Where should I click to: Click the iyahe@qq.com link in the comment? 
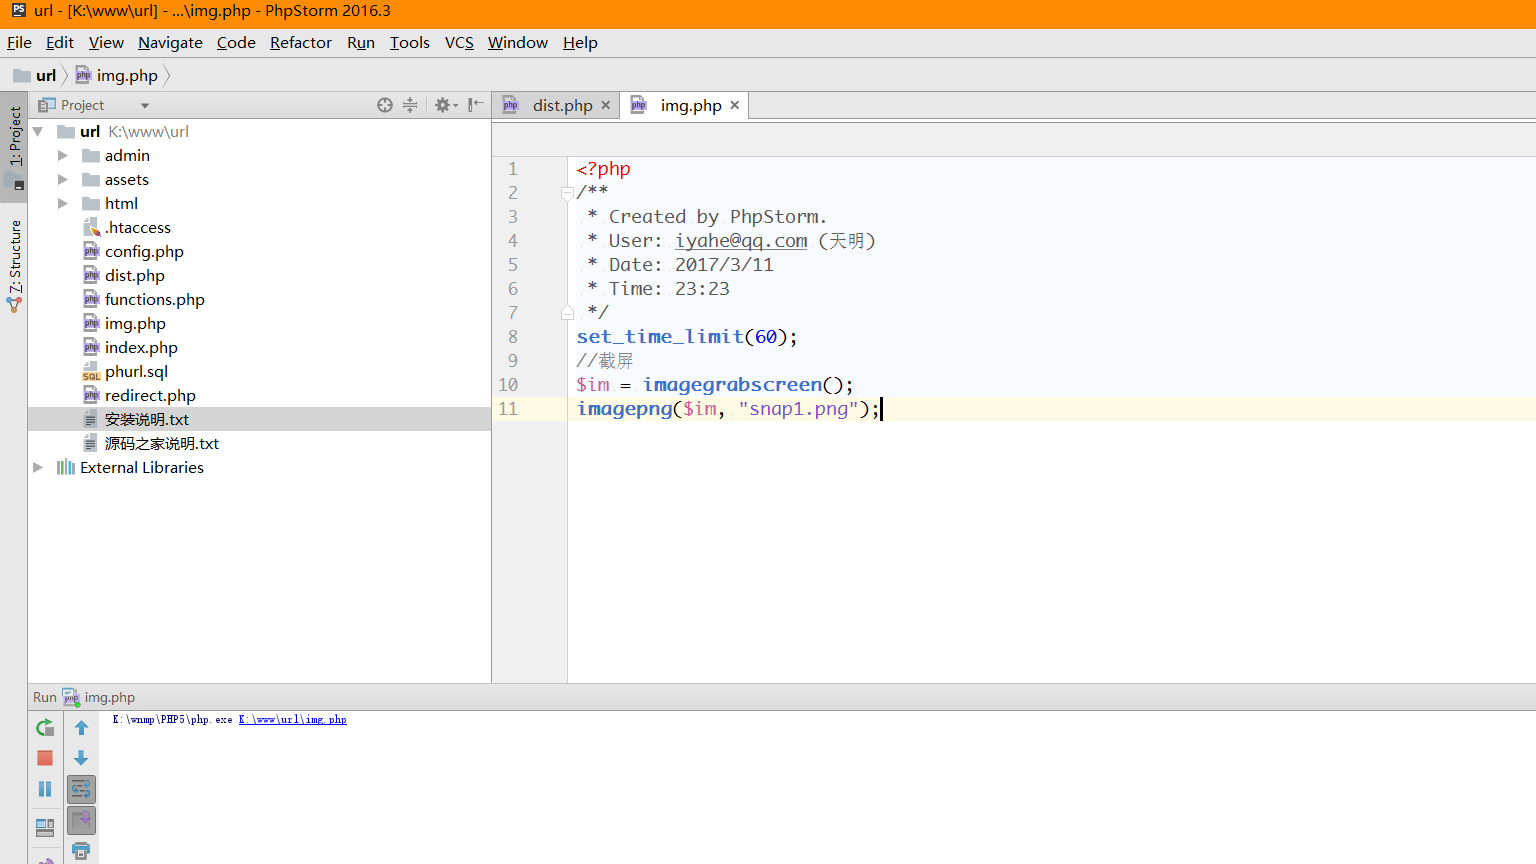click(x=741, y=241)
